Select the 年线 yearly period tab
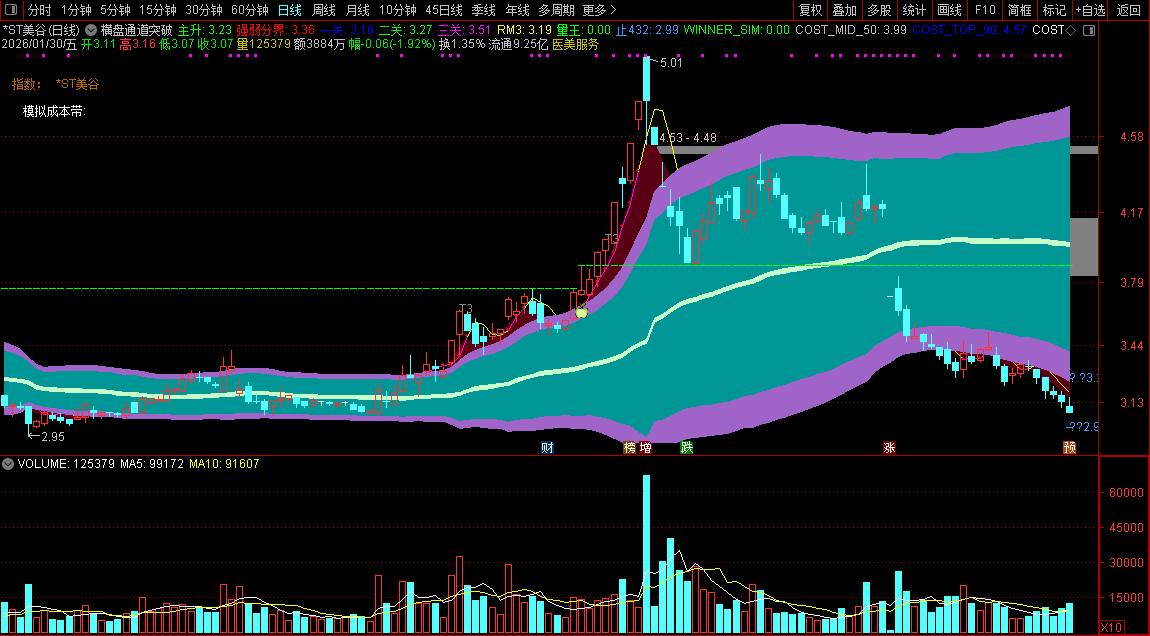Screen dimensions: 1150x636 click(x=517, y=10)
